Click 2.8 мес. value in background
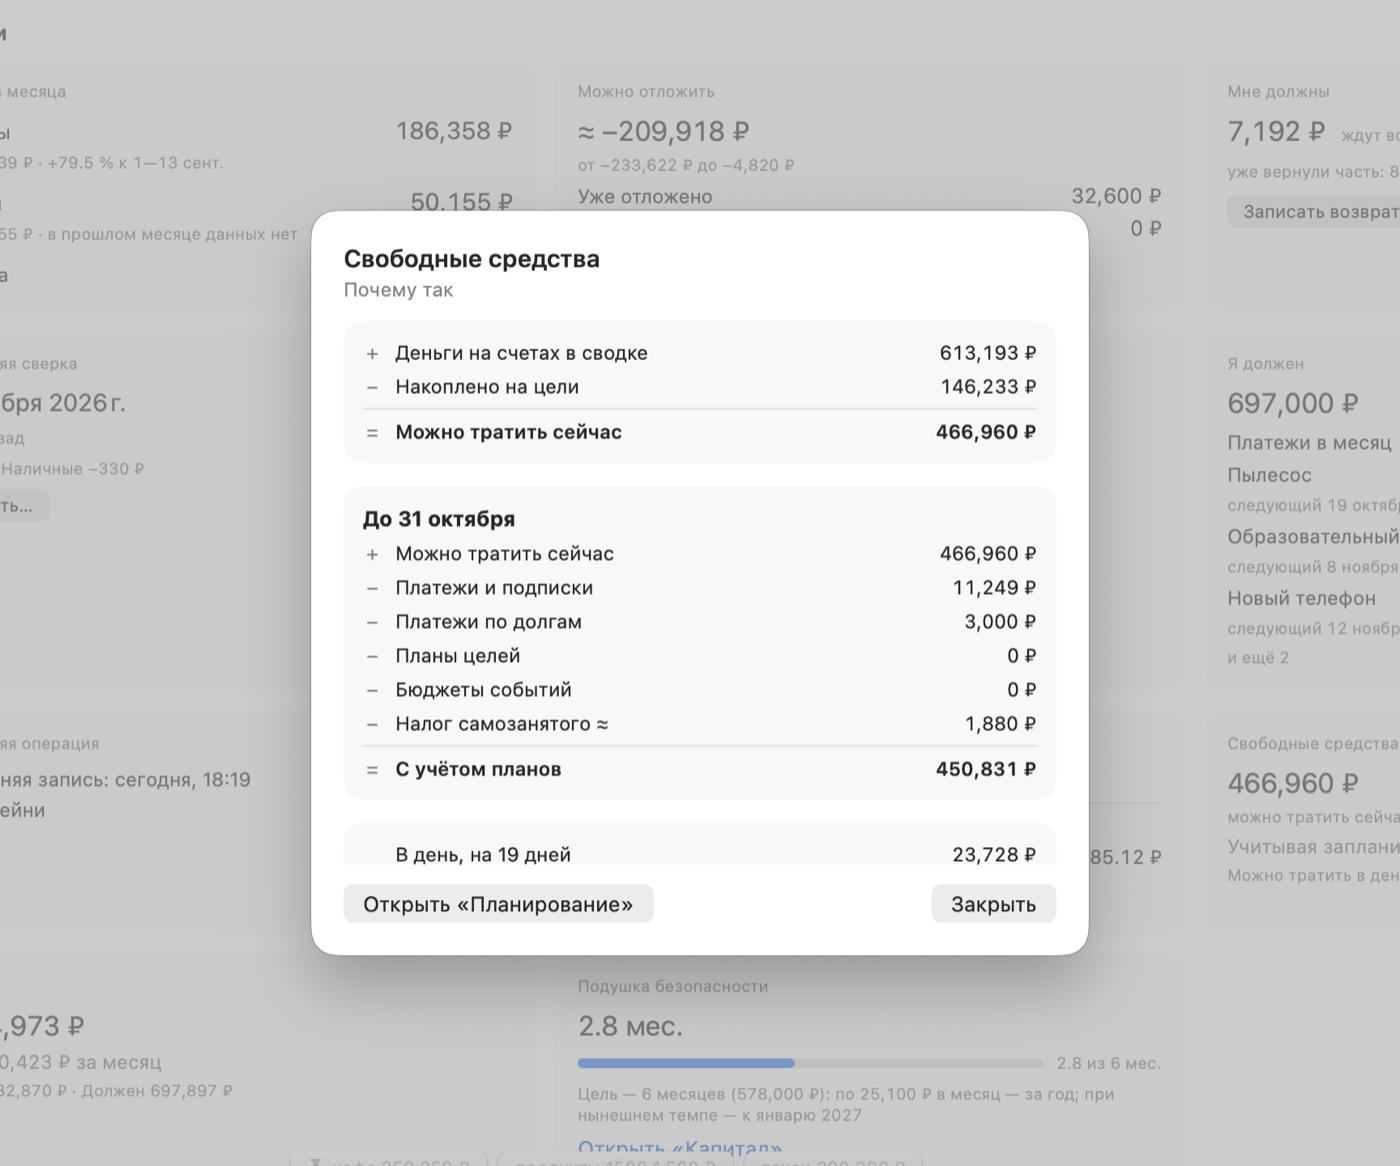The image size is (1400, 1166). (630, 1027)
